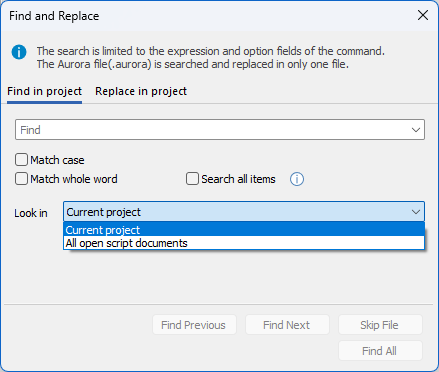Click the Find Next button
439x372 pixels.
[x=287, y=325]
